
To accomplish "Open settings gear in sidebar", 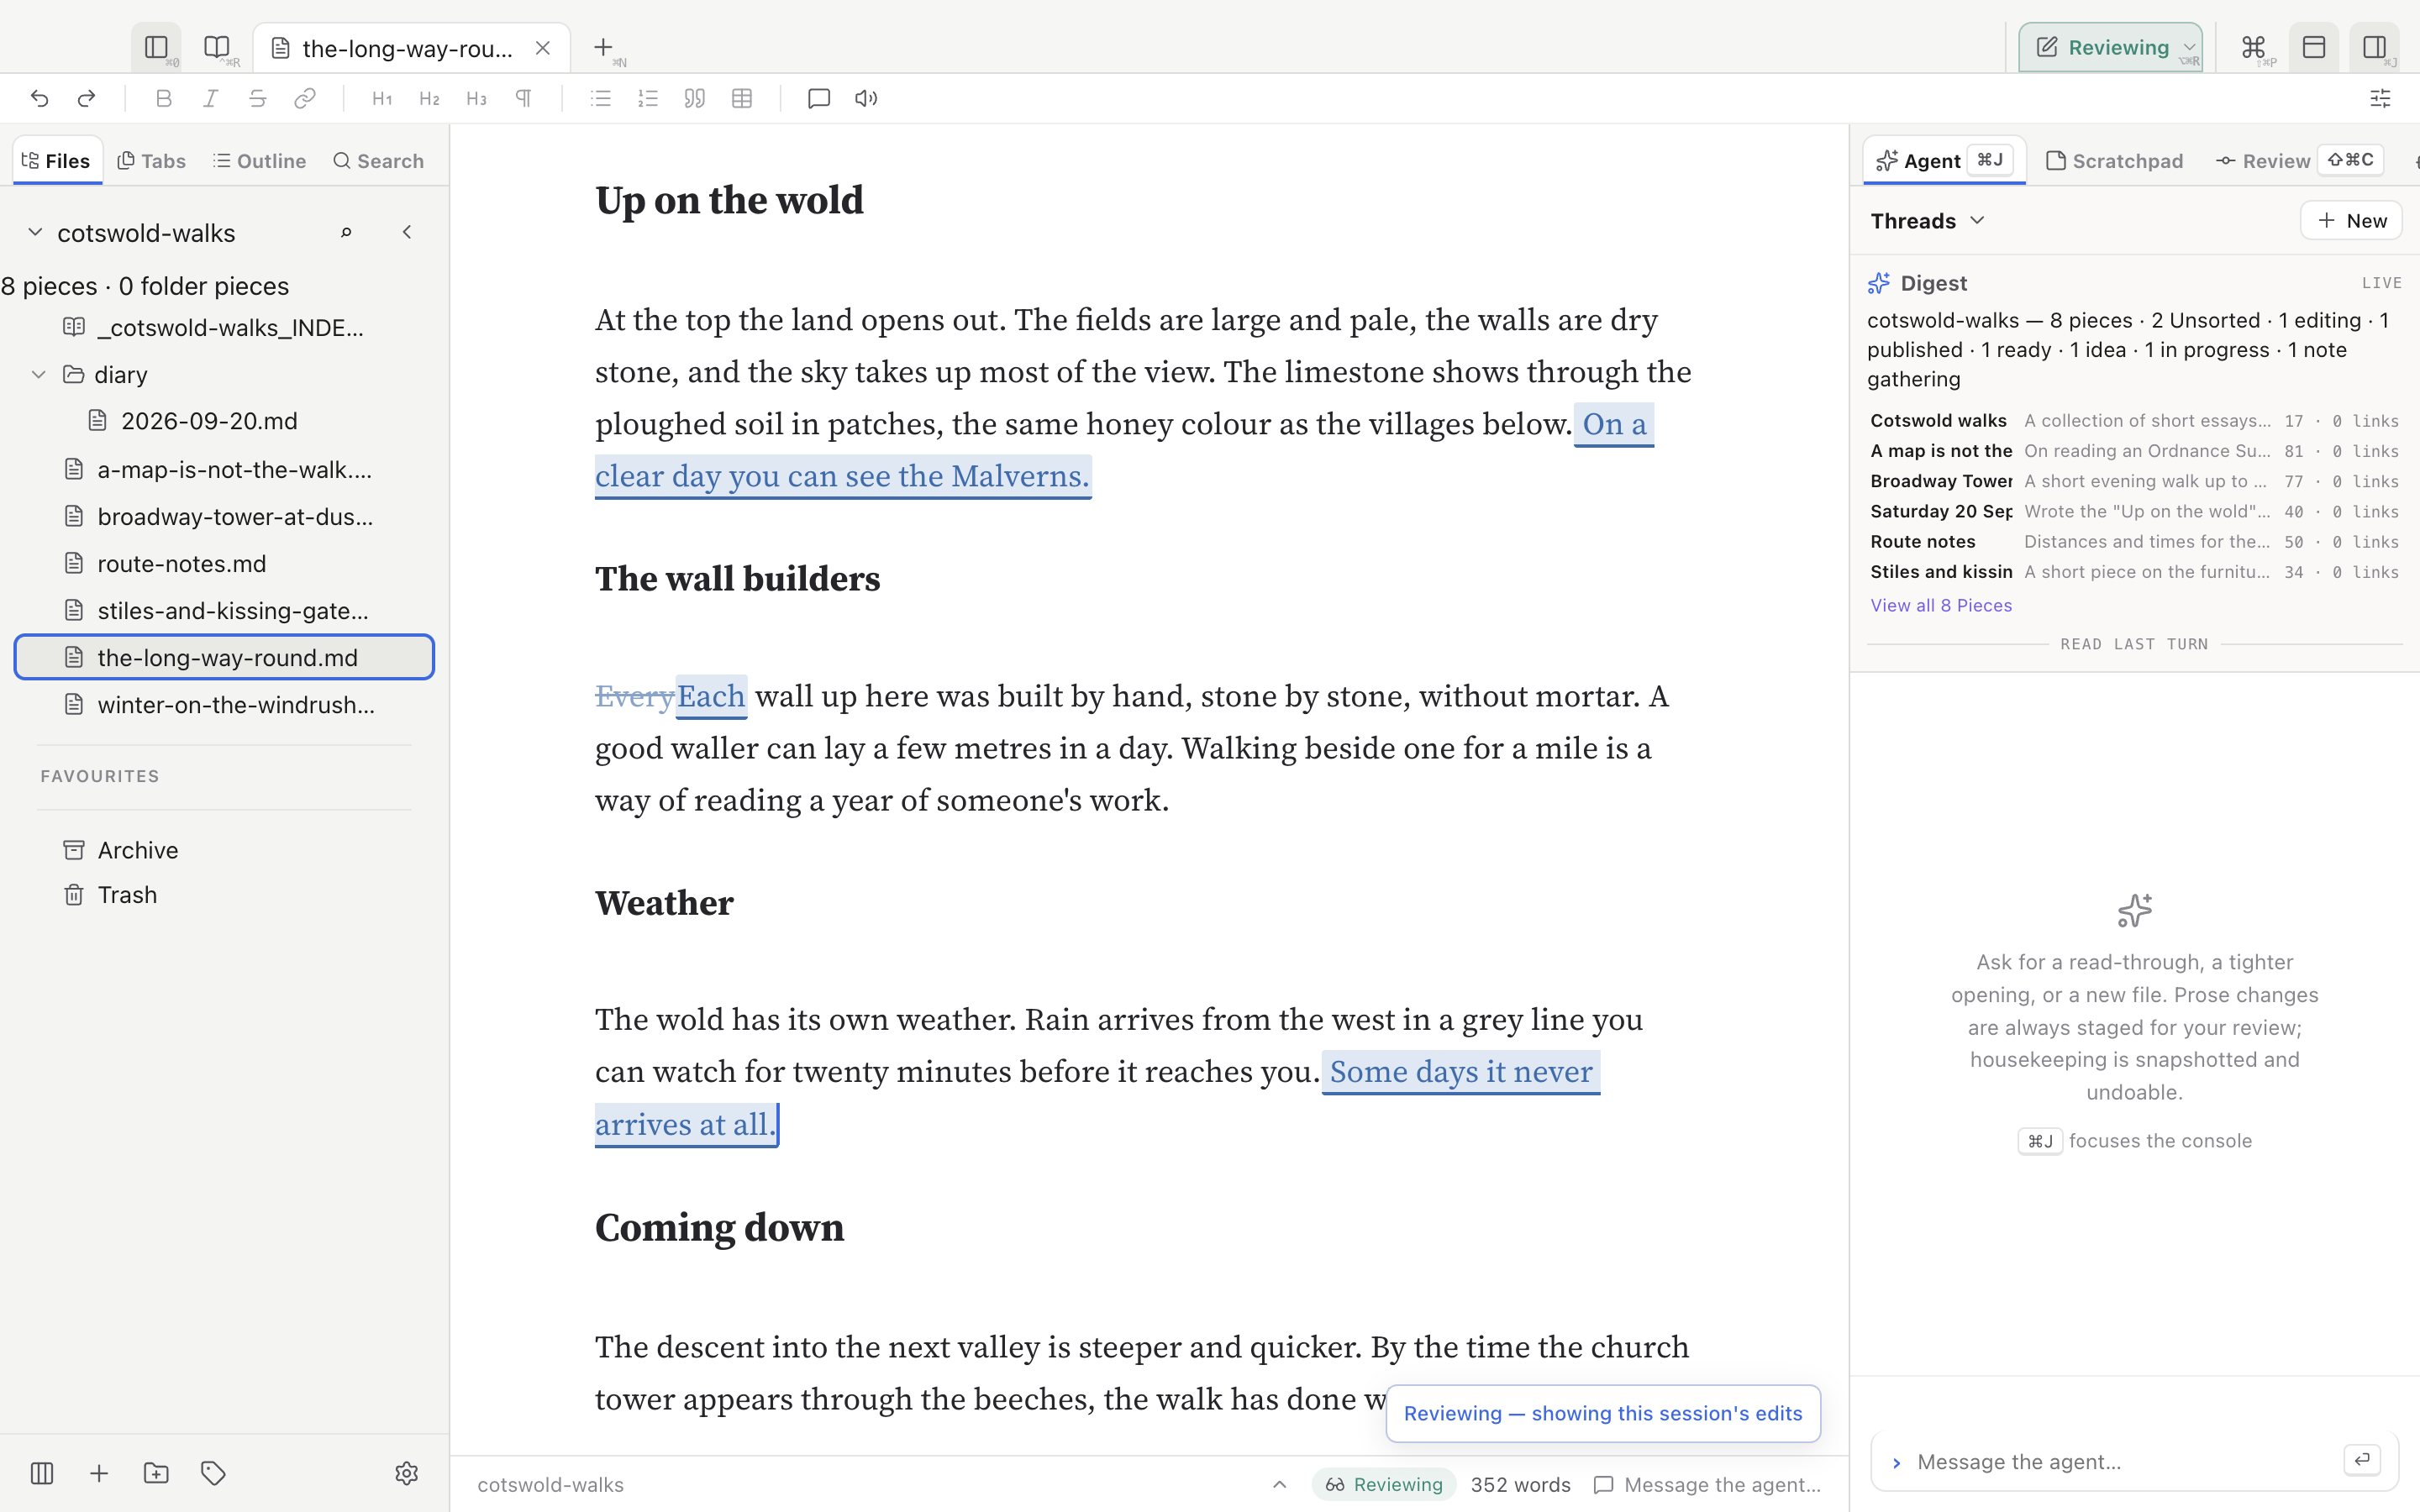I will pyautogui.click(x=406, y=1472).
